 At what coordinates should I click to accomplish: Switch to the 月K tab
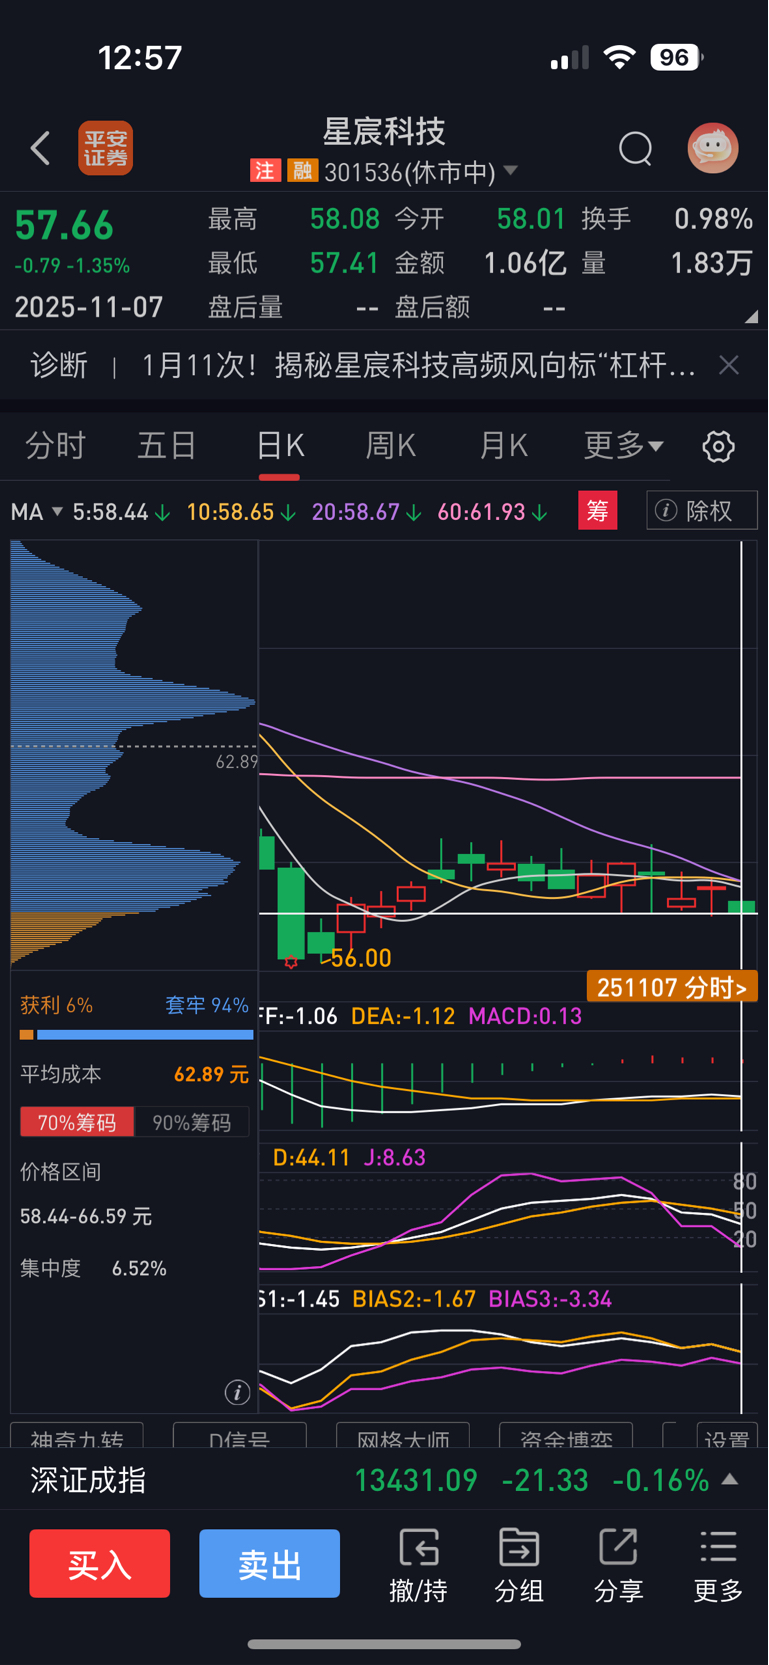click(x=503, y=445)
